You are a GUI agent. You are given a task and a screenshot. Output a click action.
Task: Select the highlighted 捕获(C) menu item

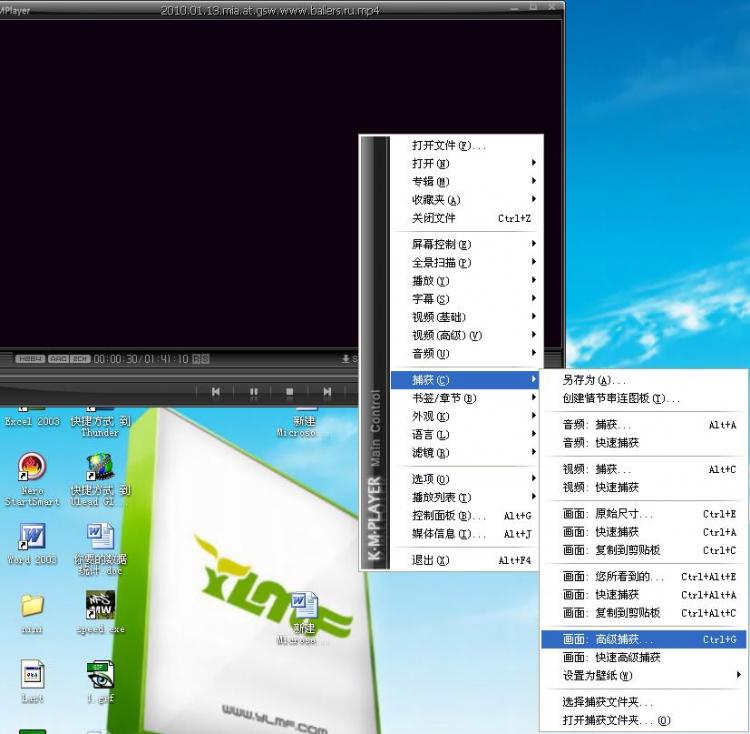point(465,380)
